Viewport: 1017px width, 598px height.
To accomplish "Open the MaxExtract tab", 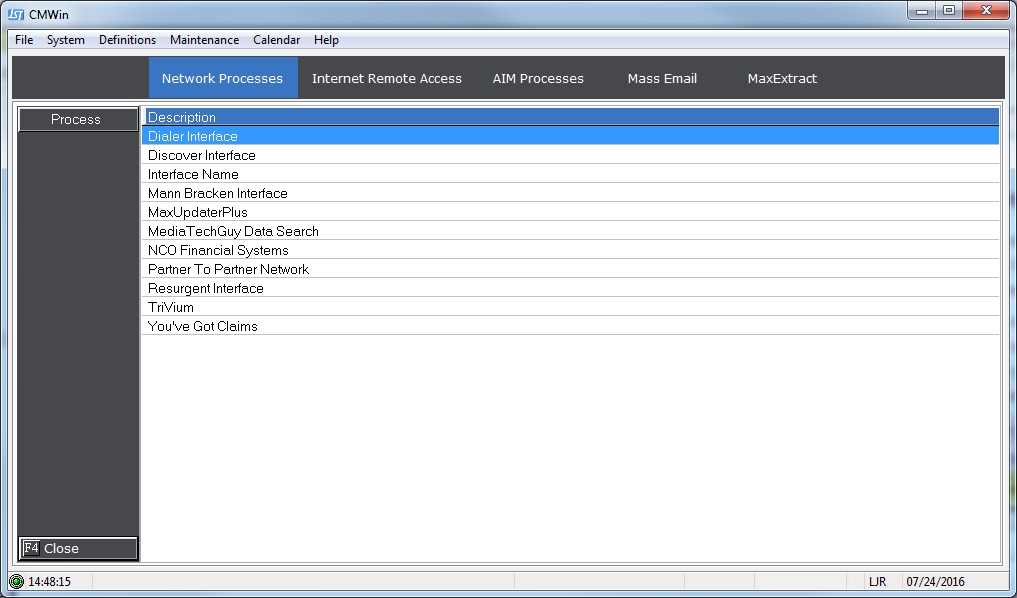I will (782, 78).
